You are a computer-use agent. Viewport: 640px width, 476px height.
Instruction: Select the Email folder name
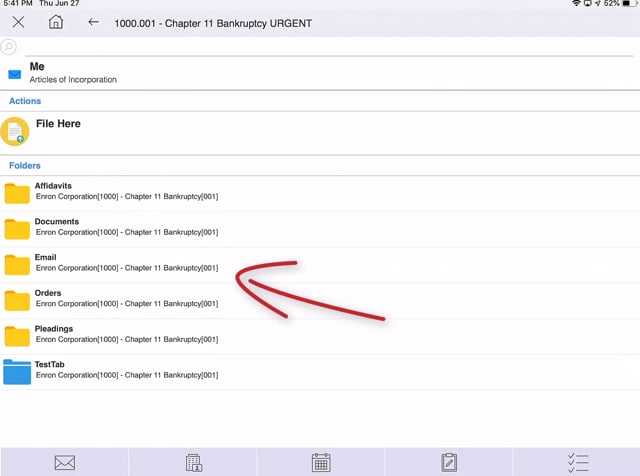(x=45, y=257)
